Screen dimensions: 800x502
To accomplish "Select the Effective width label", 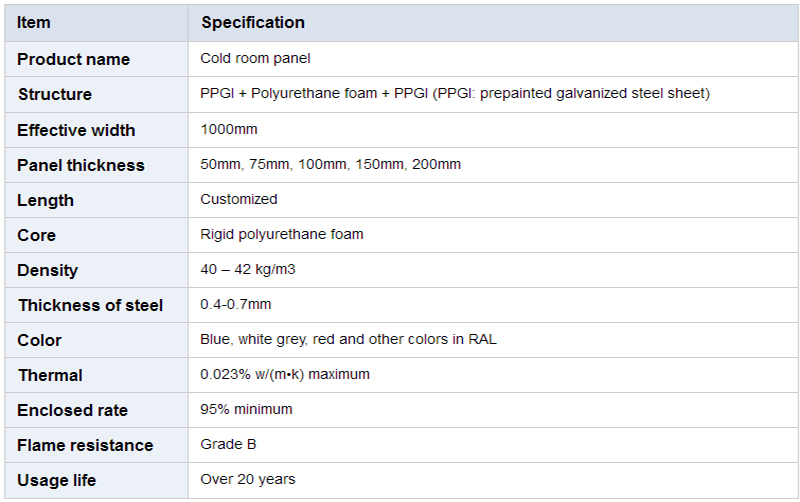I will (x=76, y=130).
